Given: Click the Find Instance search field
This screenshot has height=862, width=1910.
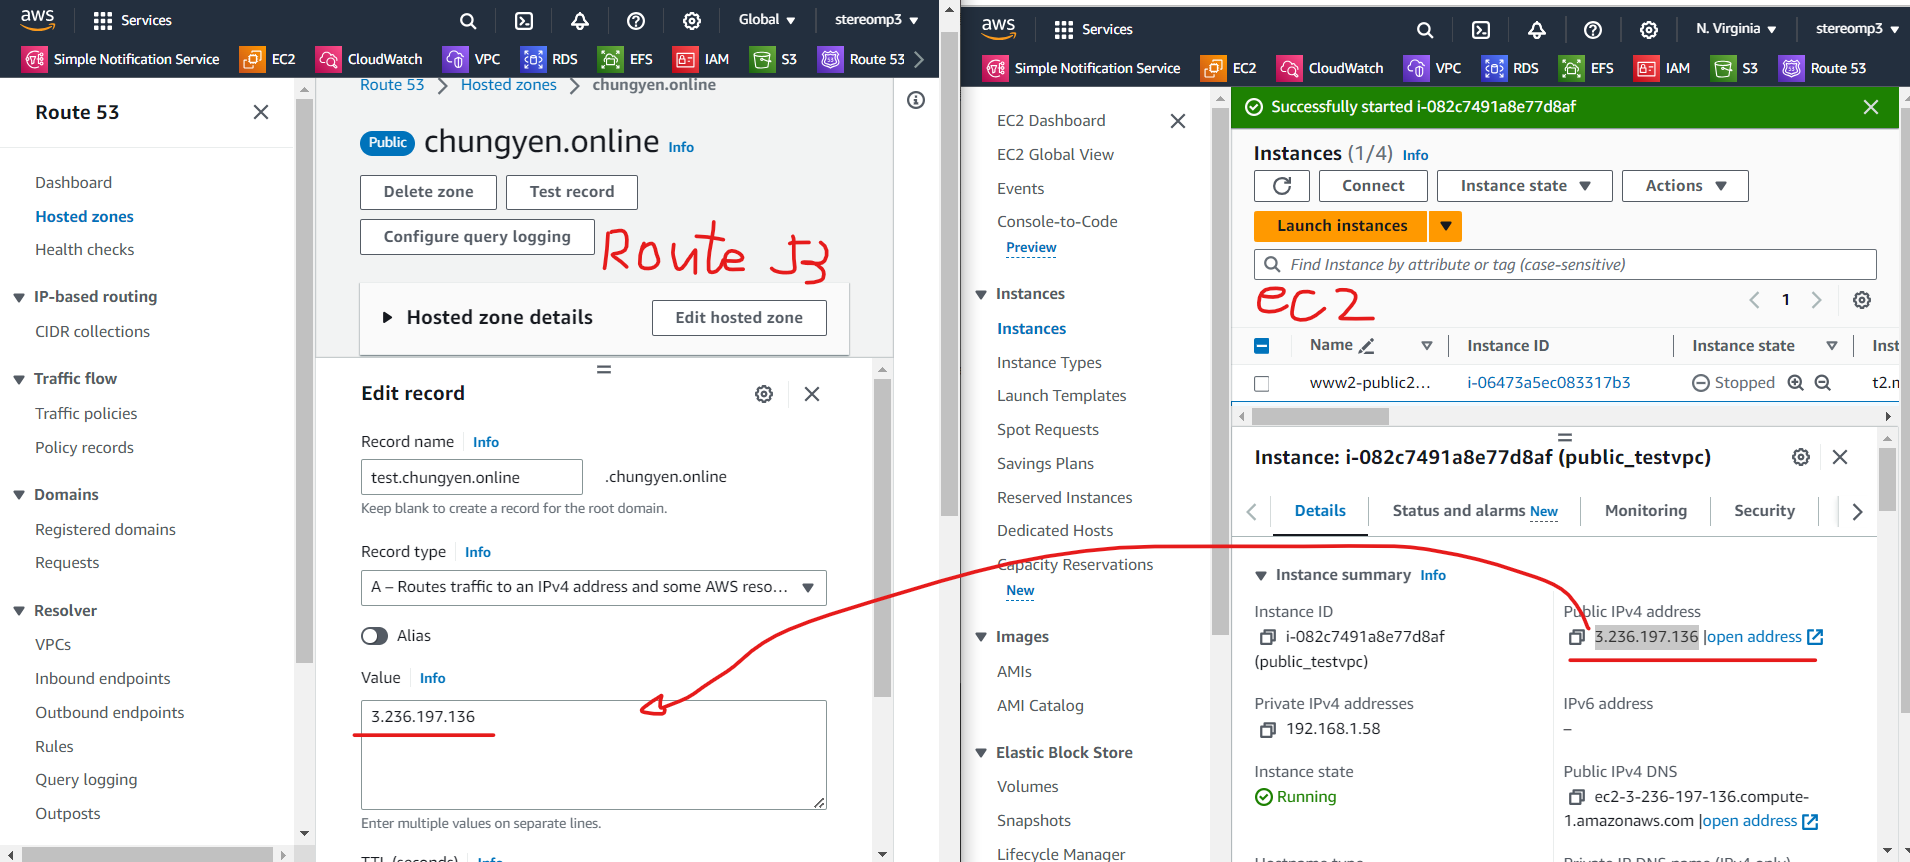Looking at the screenshot, I should pos(1565,265).
